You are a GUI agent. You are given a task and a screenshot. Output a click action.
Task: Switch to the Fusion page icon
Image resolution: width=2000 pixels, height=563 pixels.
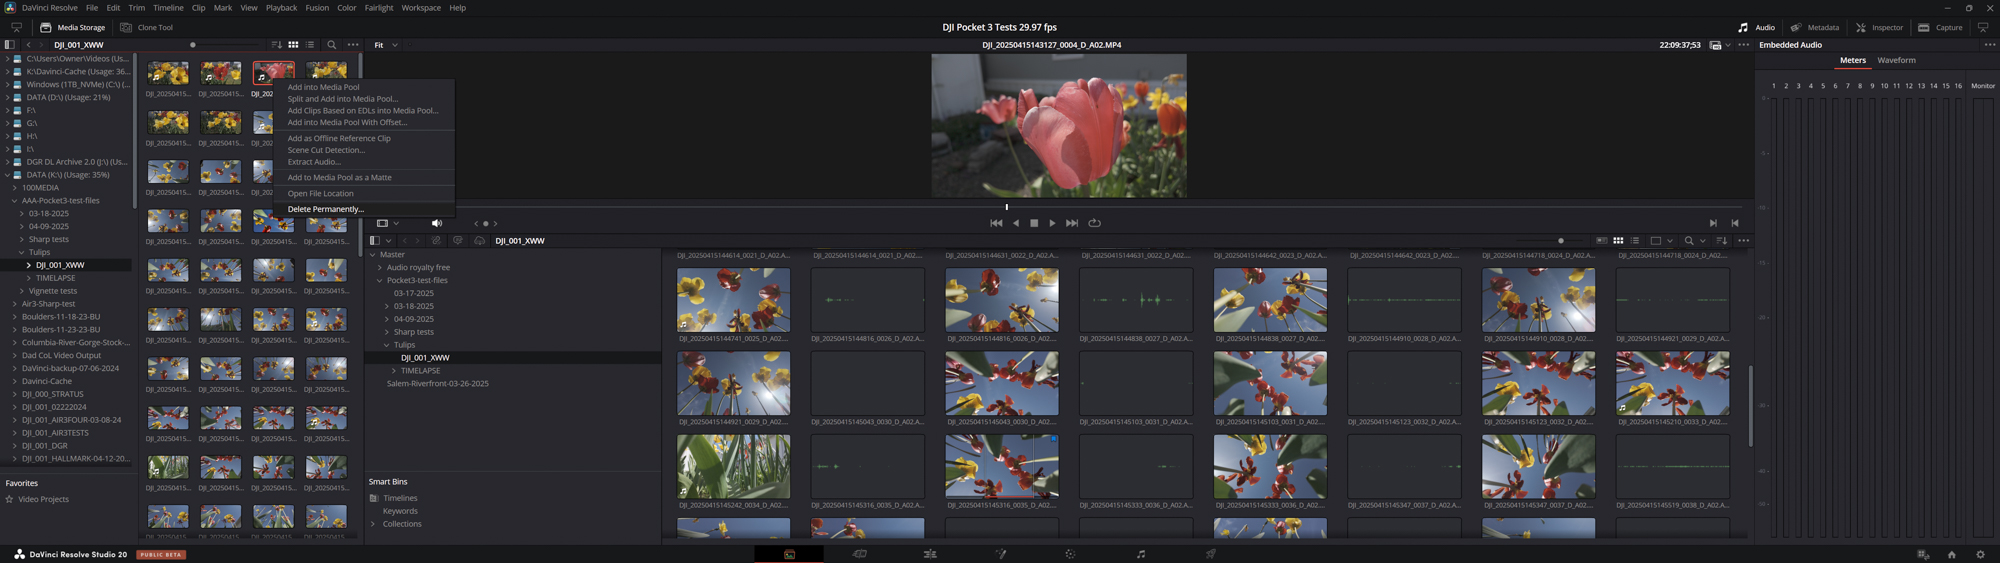click(1000, 554)
